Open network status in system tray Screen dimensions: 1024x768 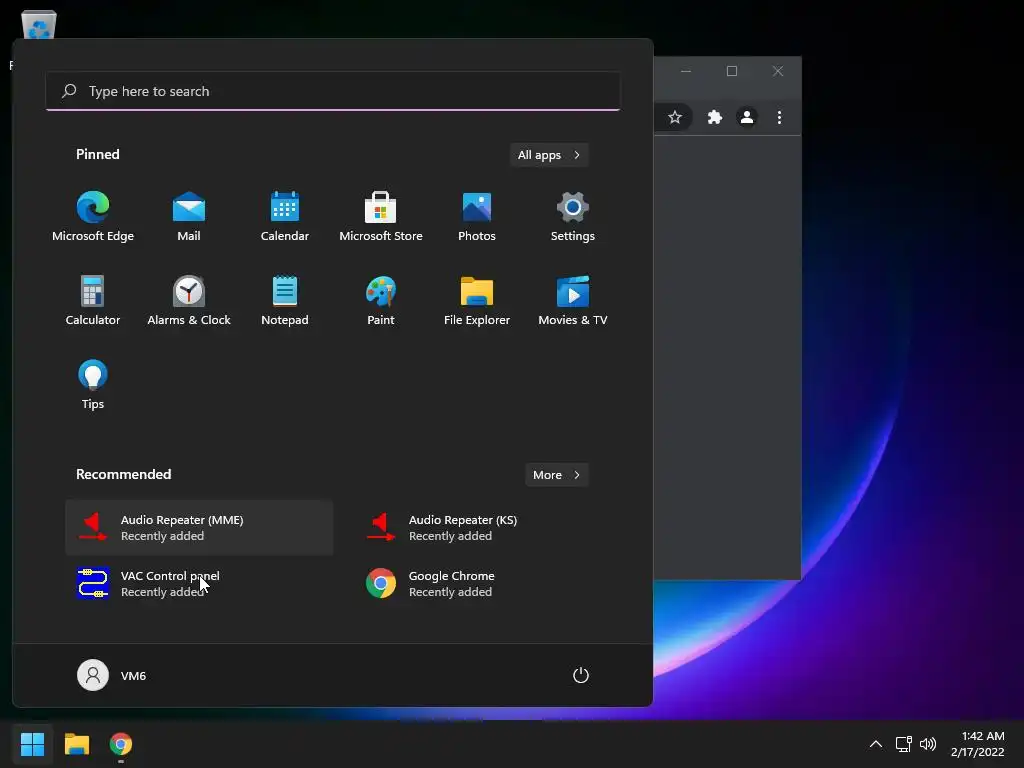click(904, 744)
